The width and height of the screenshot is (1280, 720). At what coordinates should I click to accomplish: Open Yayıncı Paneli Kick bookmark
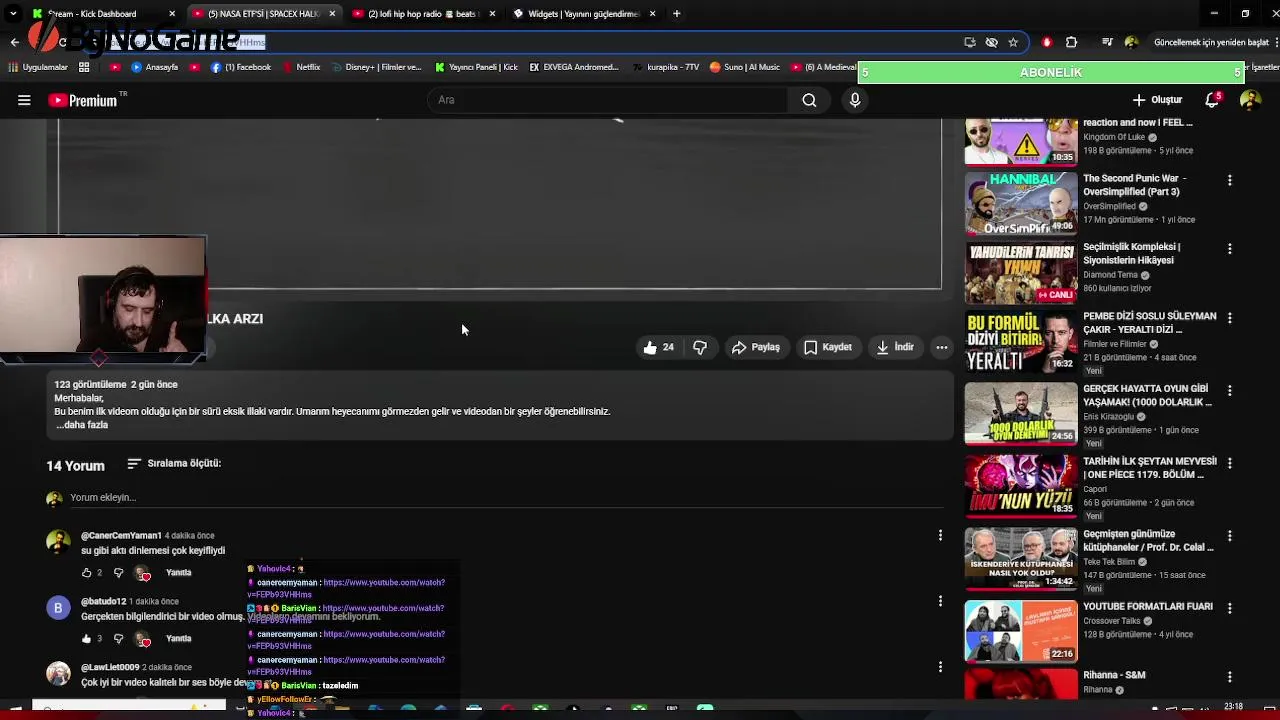point(476,67)
